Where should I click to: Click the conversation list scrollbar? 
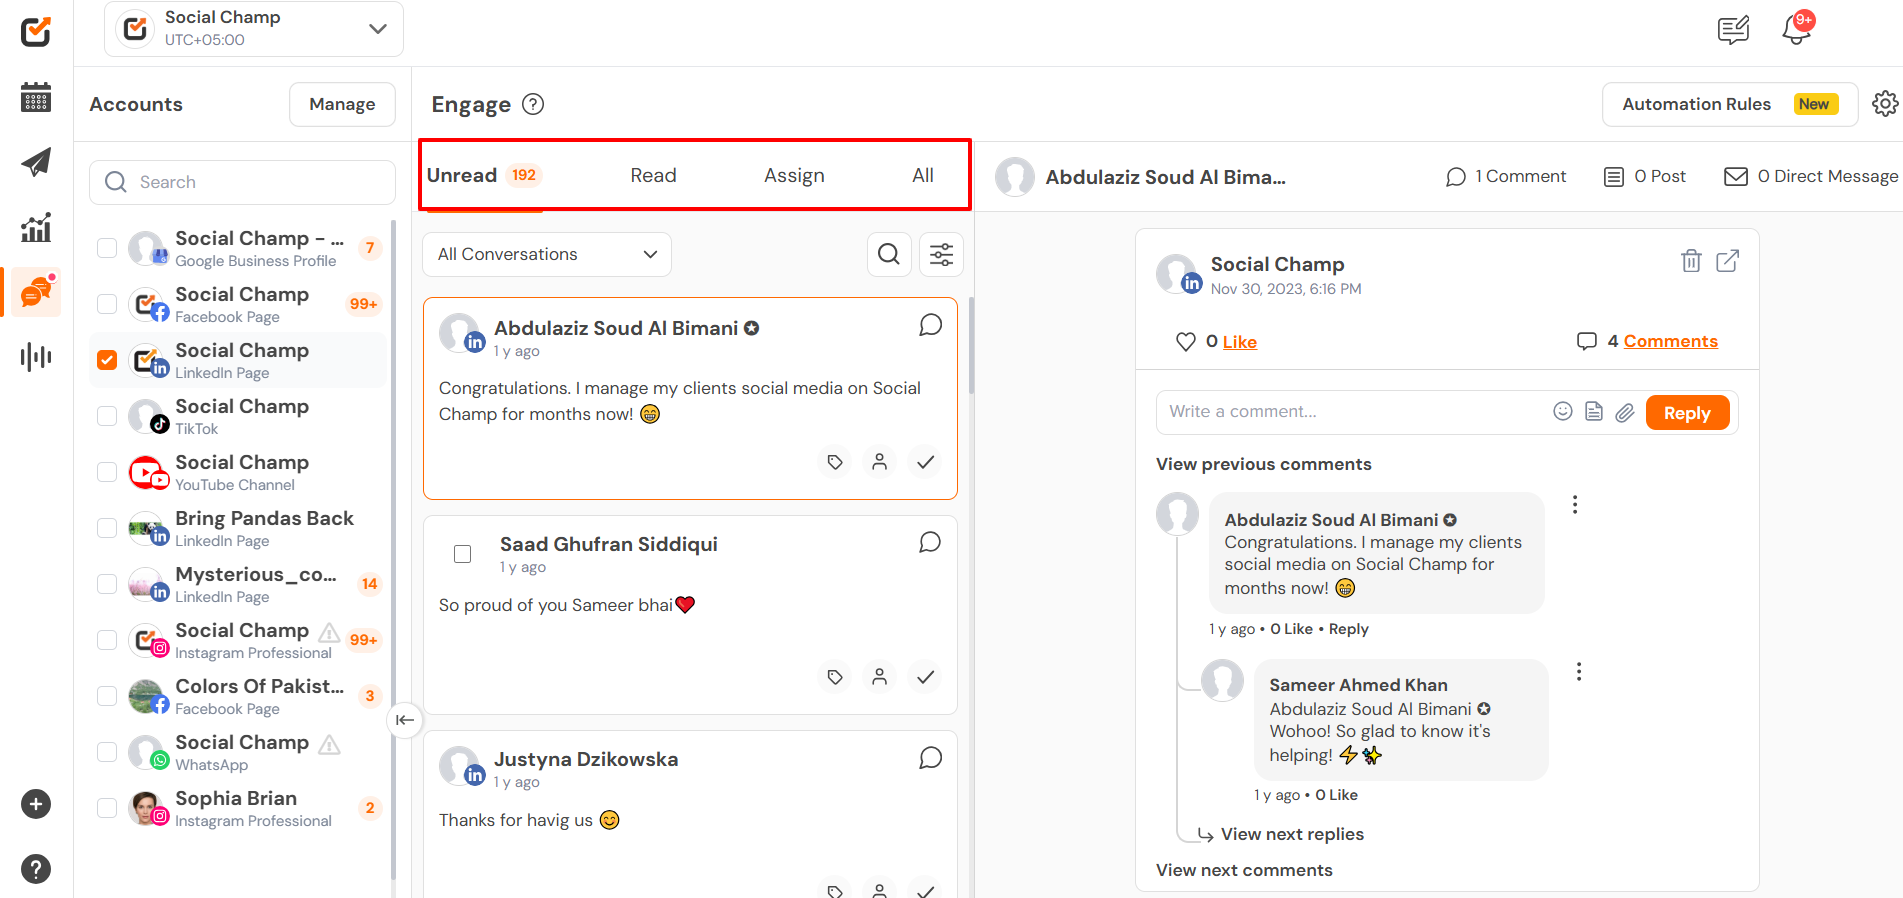coord(971,345)
